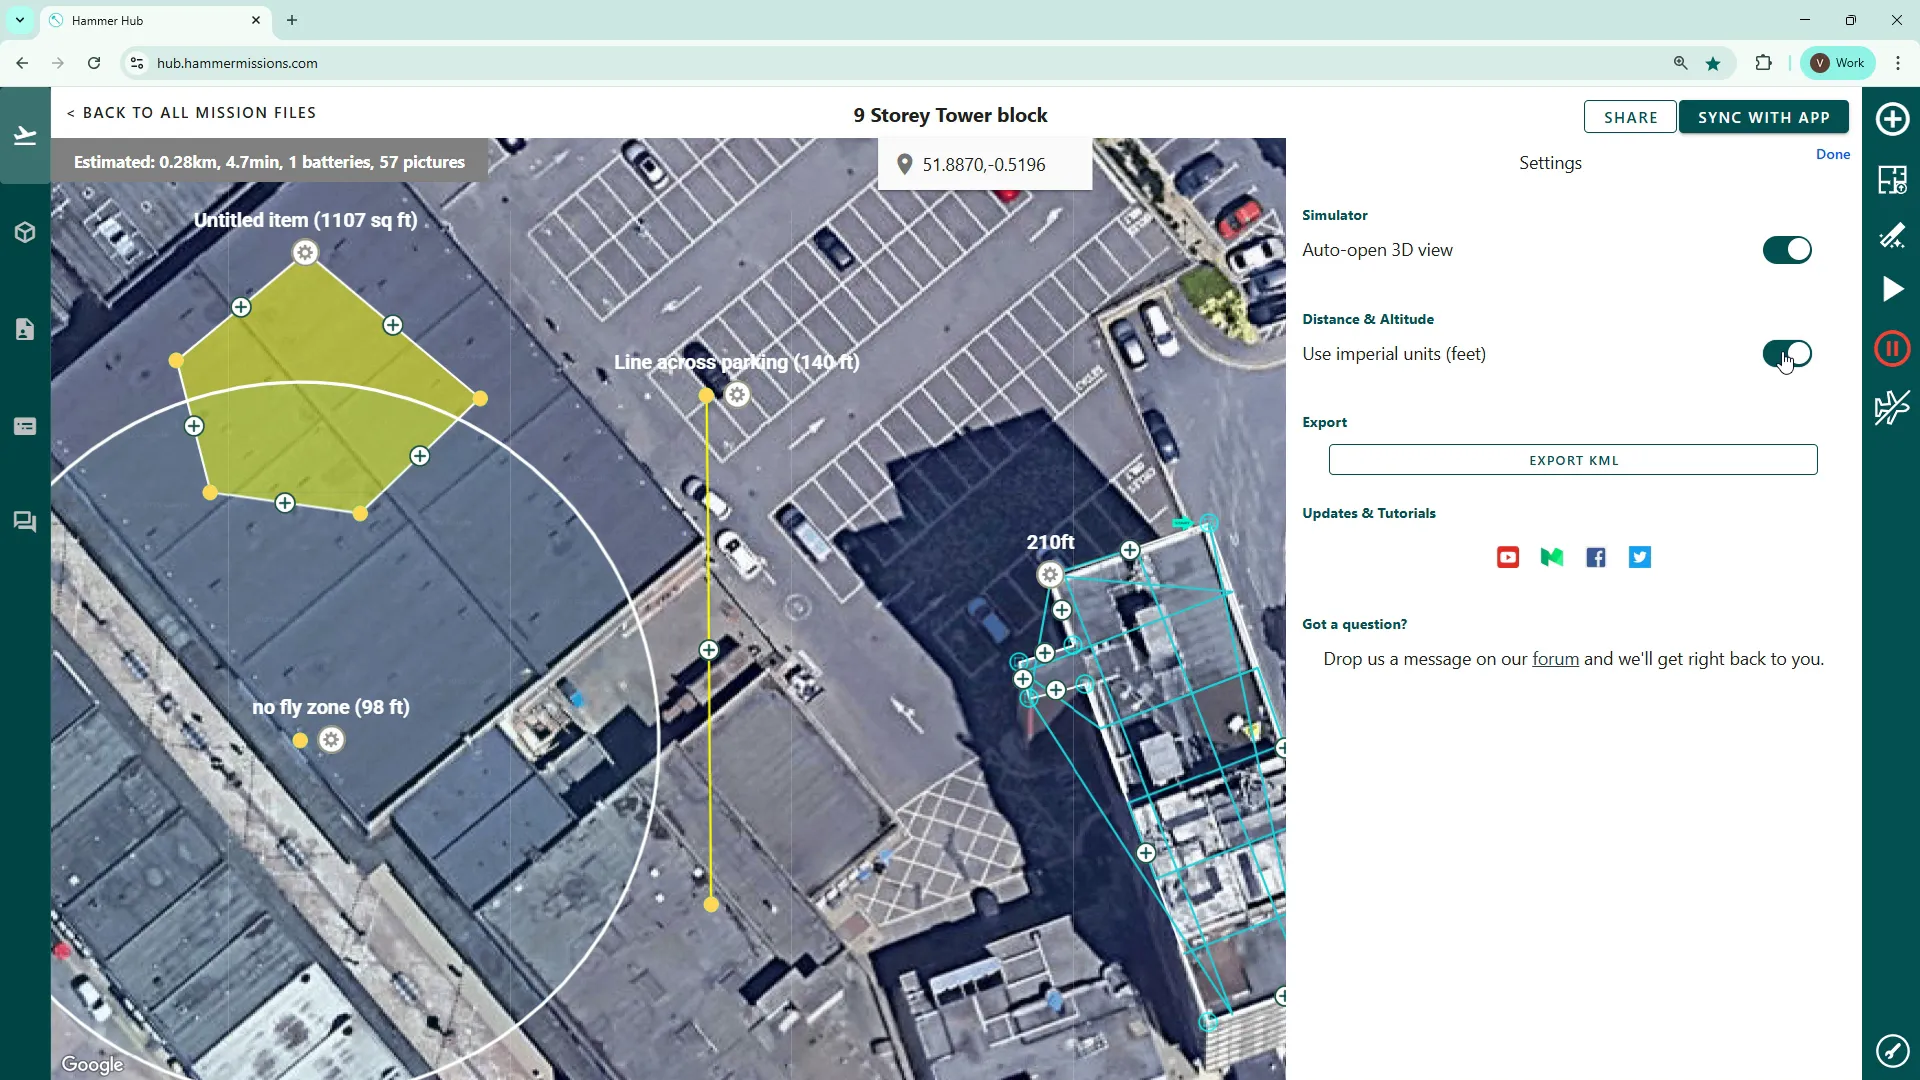Click the compass icon at bottom right
Viewport: 1920px width, 1080px height.
pyautogui.click(x=1892, y=1051)
